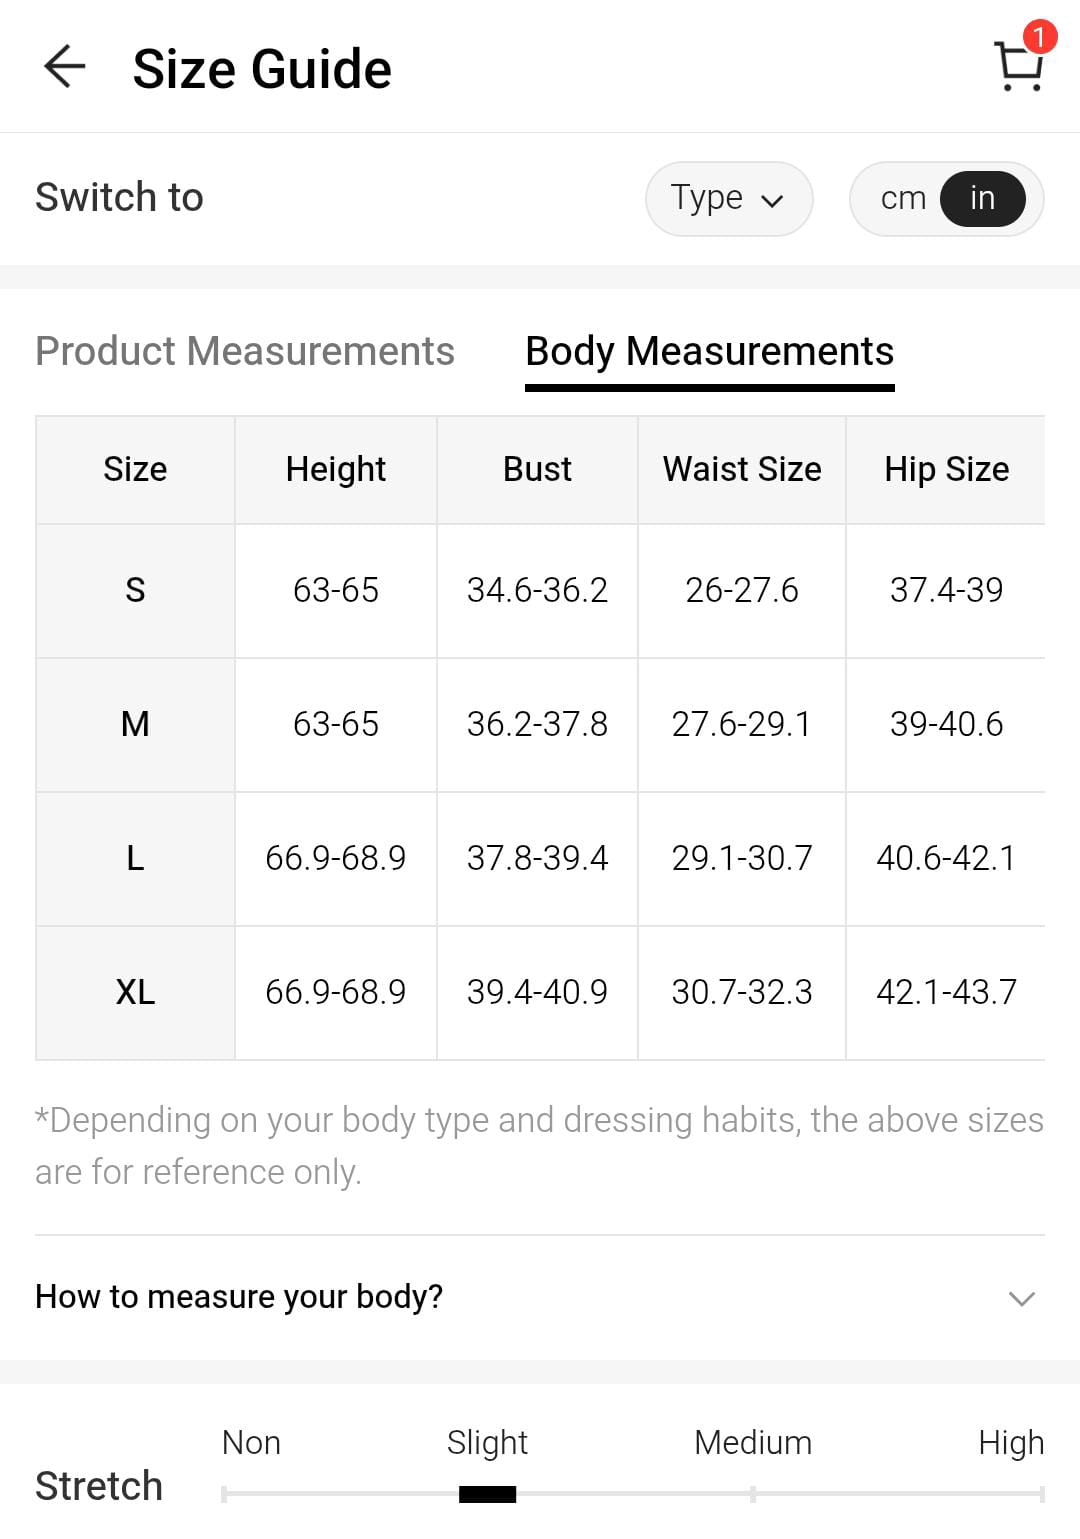This screenshot has height=1539, width=1080.
Task: Tap the XL size row label
Action: click(x=135, y=992)
